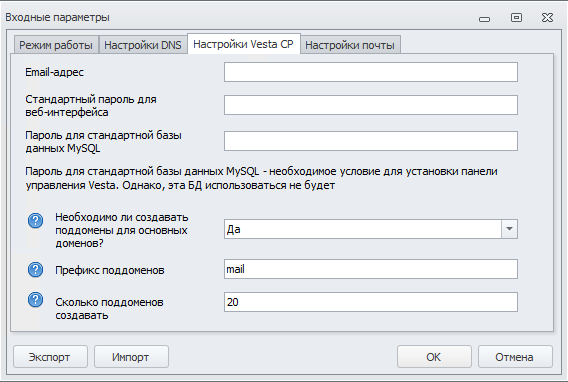Edit the subdomain prefix field containing mail
Image resolution: width=568 pixels, height=382 pixels.
(x=371, y=269)
